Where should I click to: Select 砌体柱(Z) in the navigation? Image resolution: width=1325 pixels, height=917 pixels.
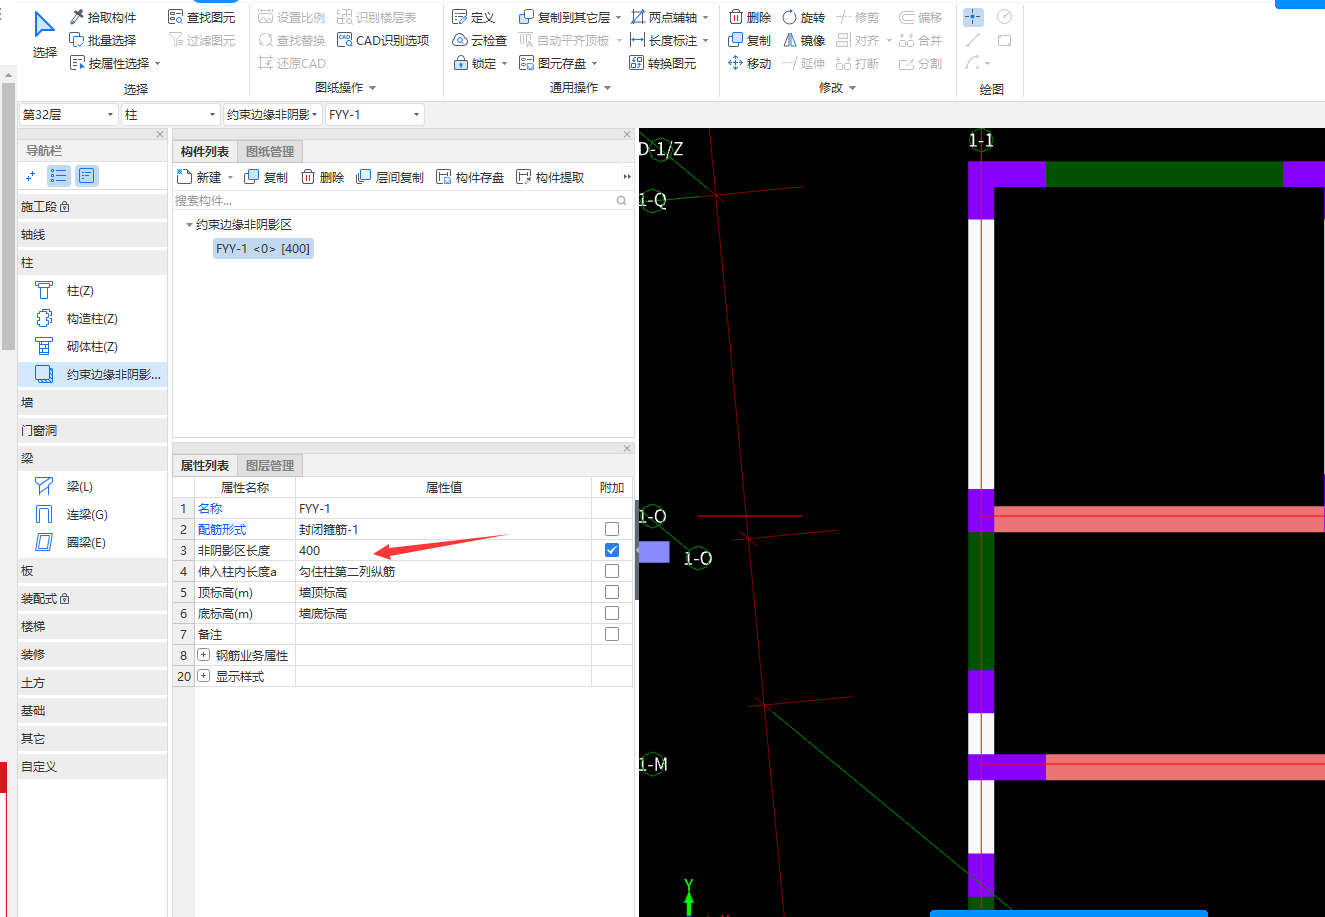tap(92, 347)
